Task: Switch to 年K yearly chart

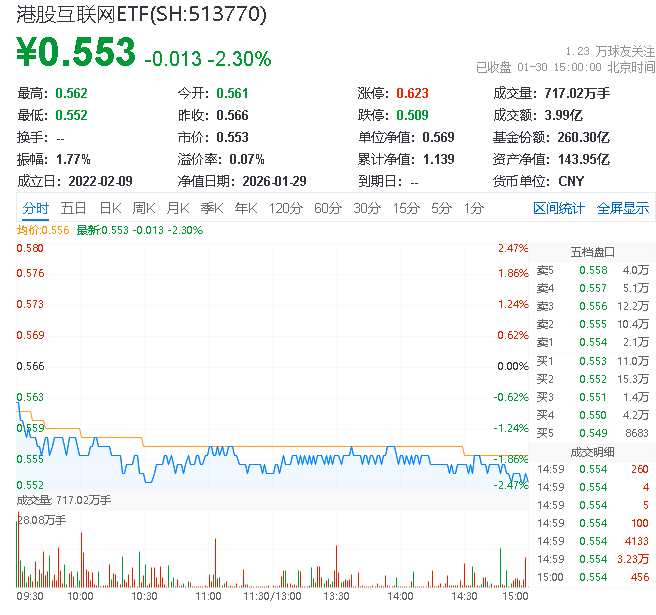Action: point(245,208)
